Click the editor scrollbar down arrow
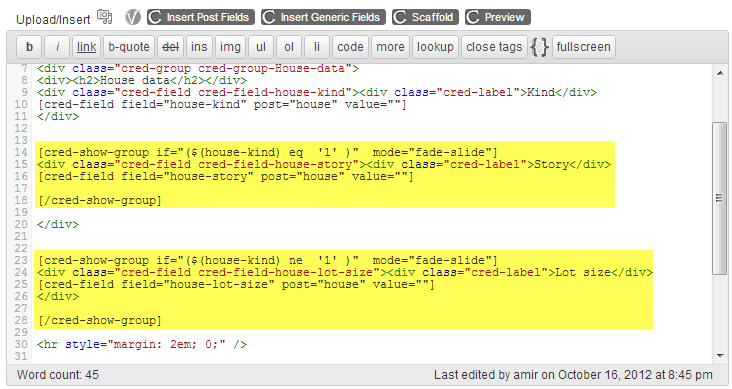The width and height of the screenshot is (732, 389). [720, 355]
